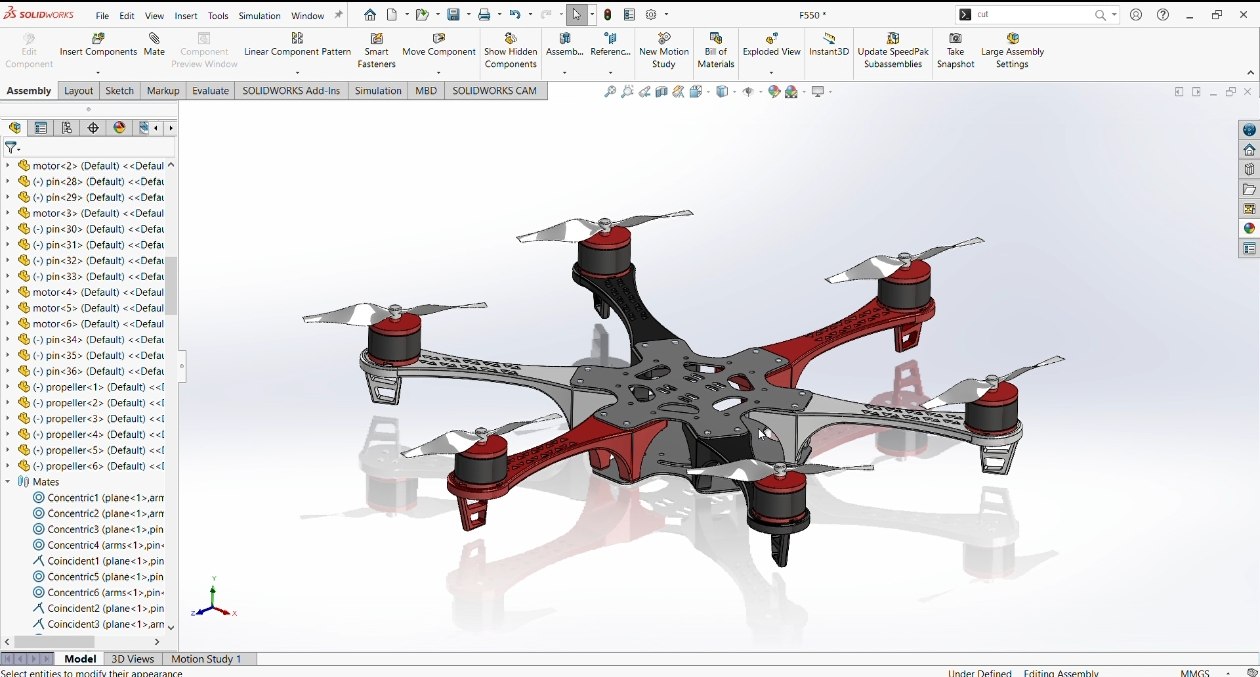The image size is (1260, 677).
Task: Open Smart Fasteners tool
Action: pyautogui.click(x=377, y=51)
